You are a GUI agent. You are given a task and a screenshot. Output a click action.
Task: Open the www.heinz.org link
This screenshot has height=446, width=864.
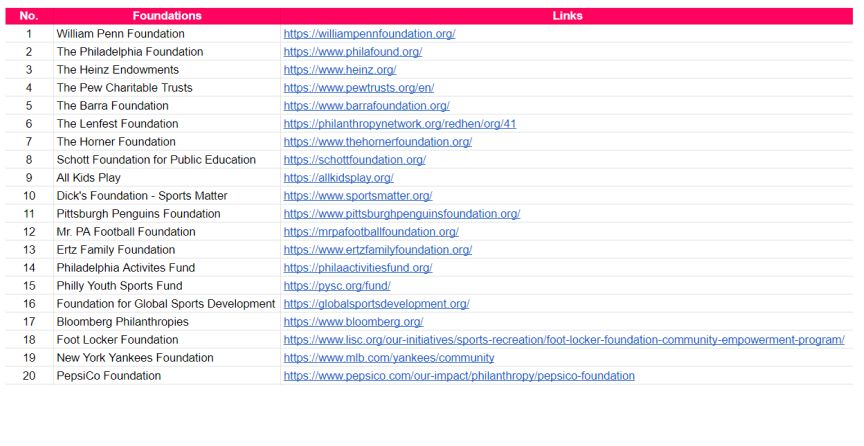click(x=340, y=70)
